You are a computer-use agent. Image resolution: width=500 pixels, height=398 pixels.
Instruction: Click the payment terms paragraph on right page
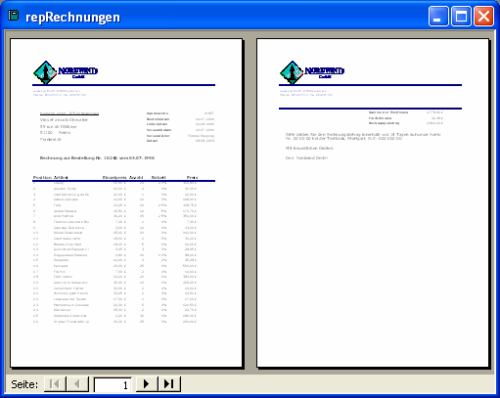tap(363, 136)
